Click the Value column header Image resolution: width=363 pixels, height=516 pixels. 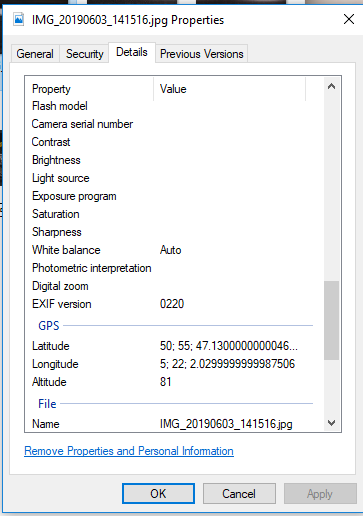229,89
